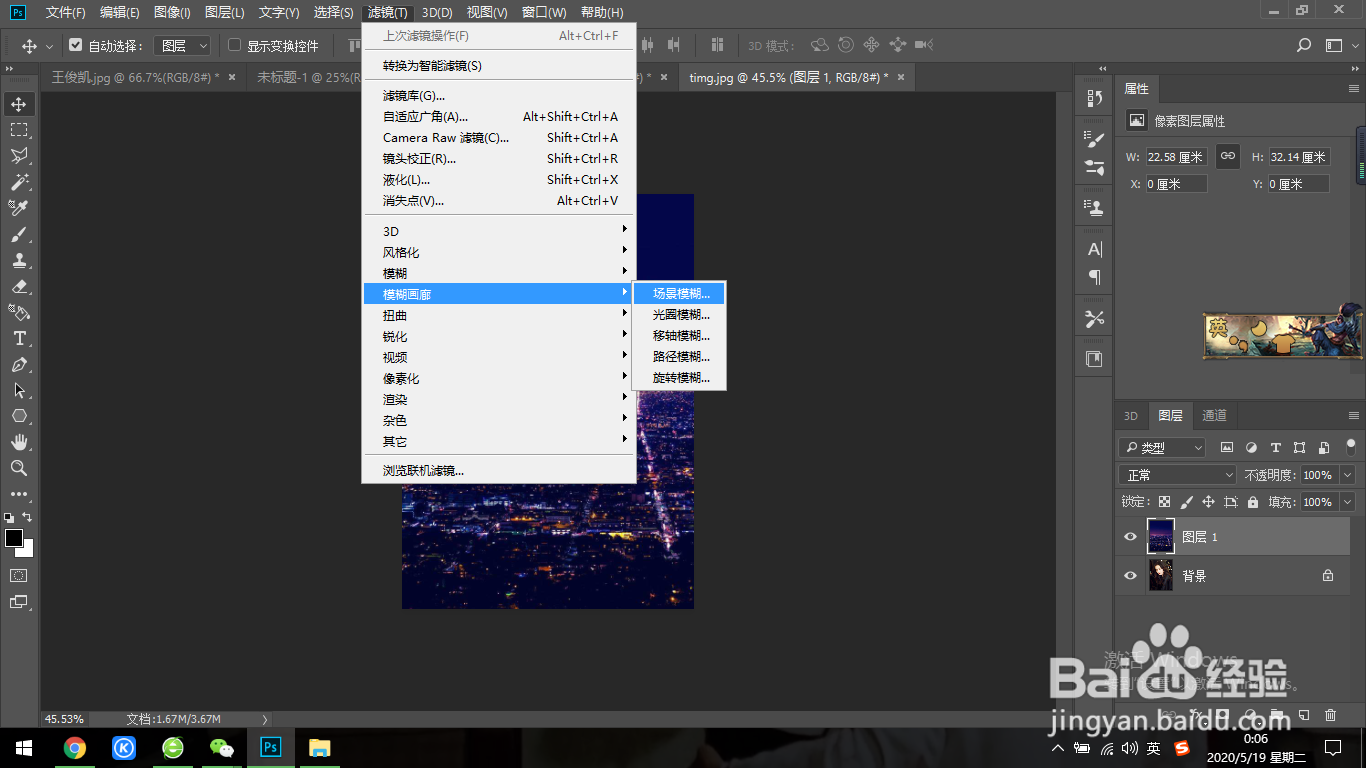Select the Rectangular Marquee tool
1366x768 pixels.
[x=19, y=130]
